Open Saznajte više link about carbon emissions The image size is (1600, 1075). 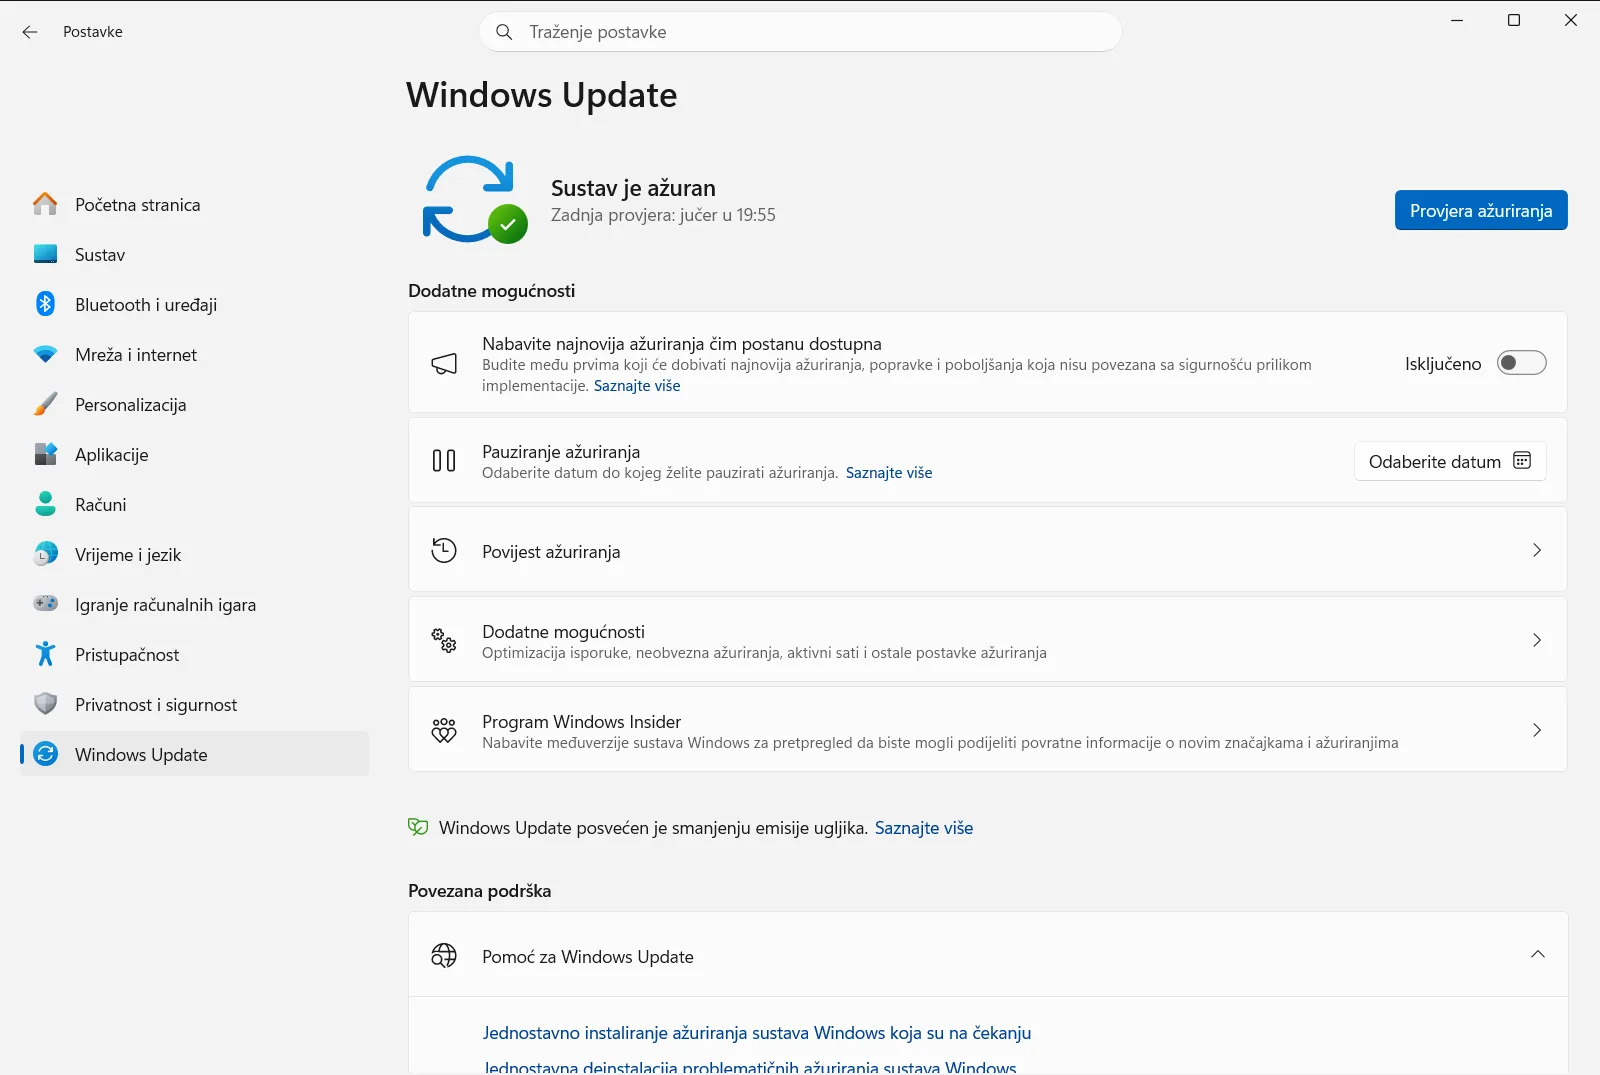pos(924,828)
